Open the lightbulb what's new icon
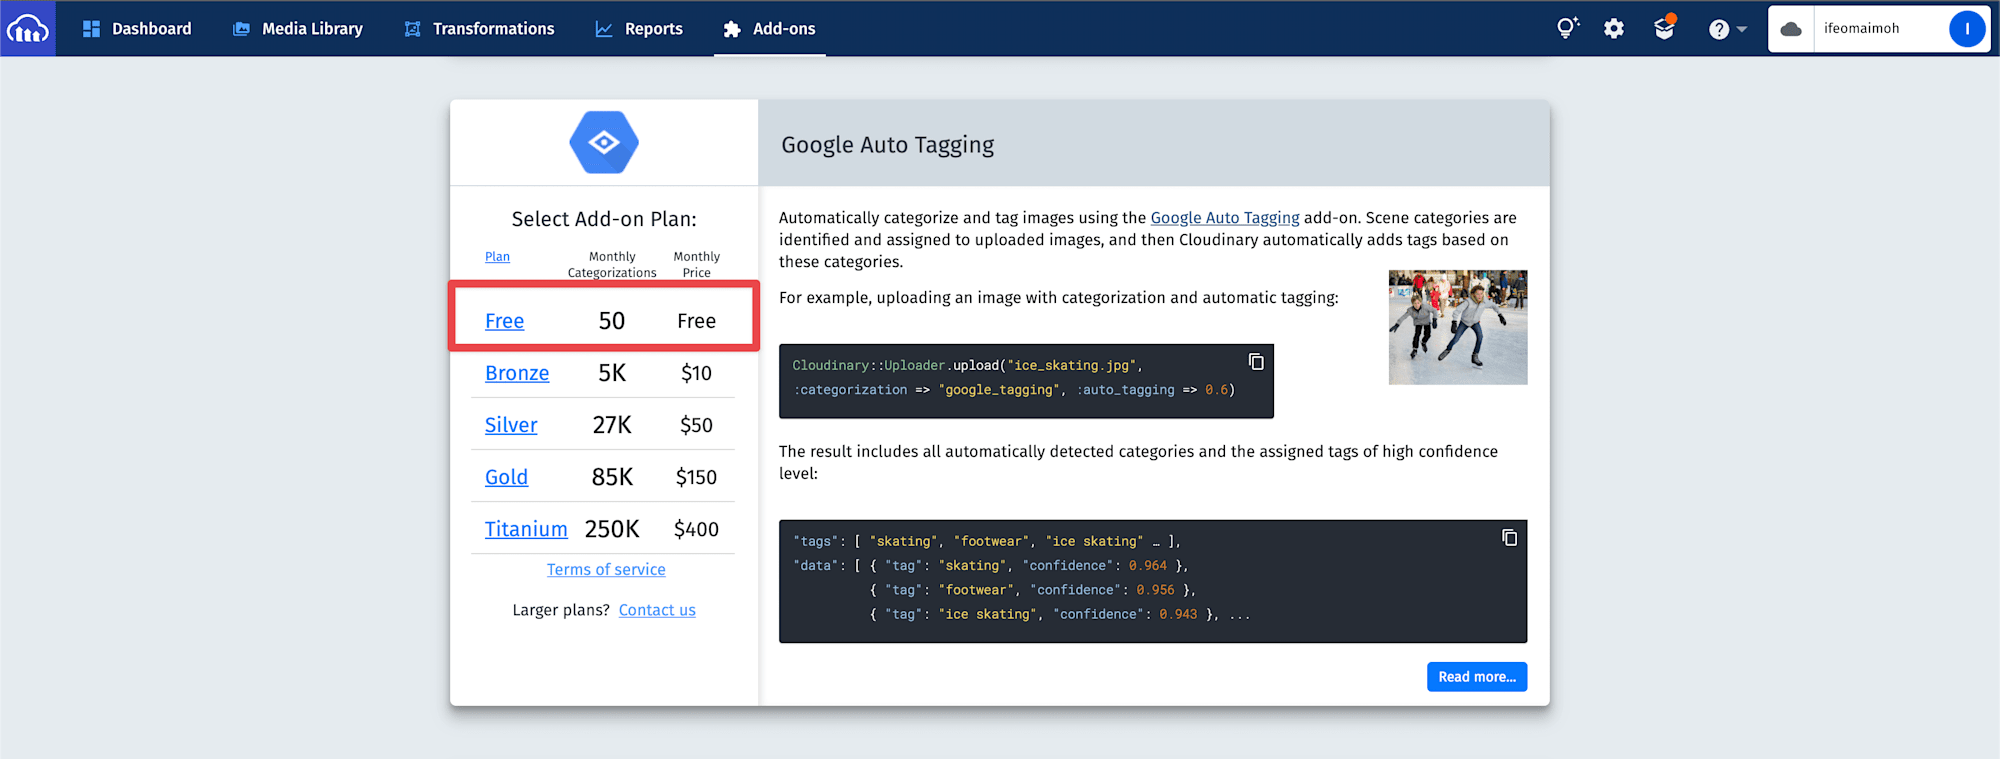 pos(1567,28)
